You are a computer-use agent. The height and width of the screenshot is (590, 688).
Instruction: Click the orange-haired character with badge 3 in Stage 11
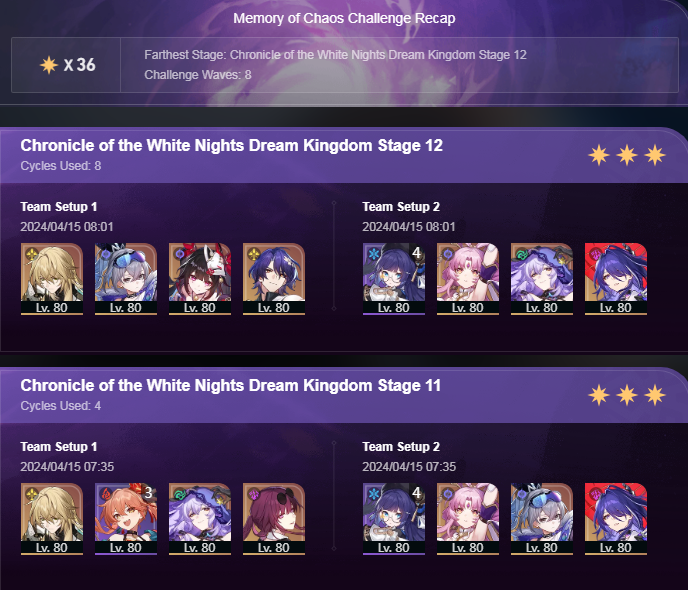(x=126, y=518)
